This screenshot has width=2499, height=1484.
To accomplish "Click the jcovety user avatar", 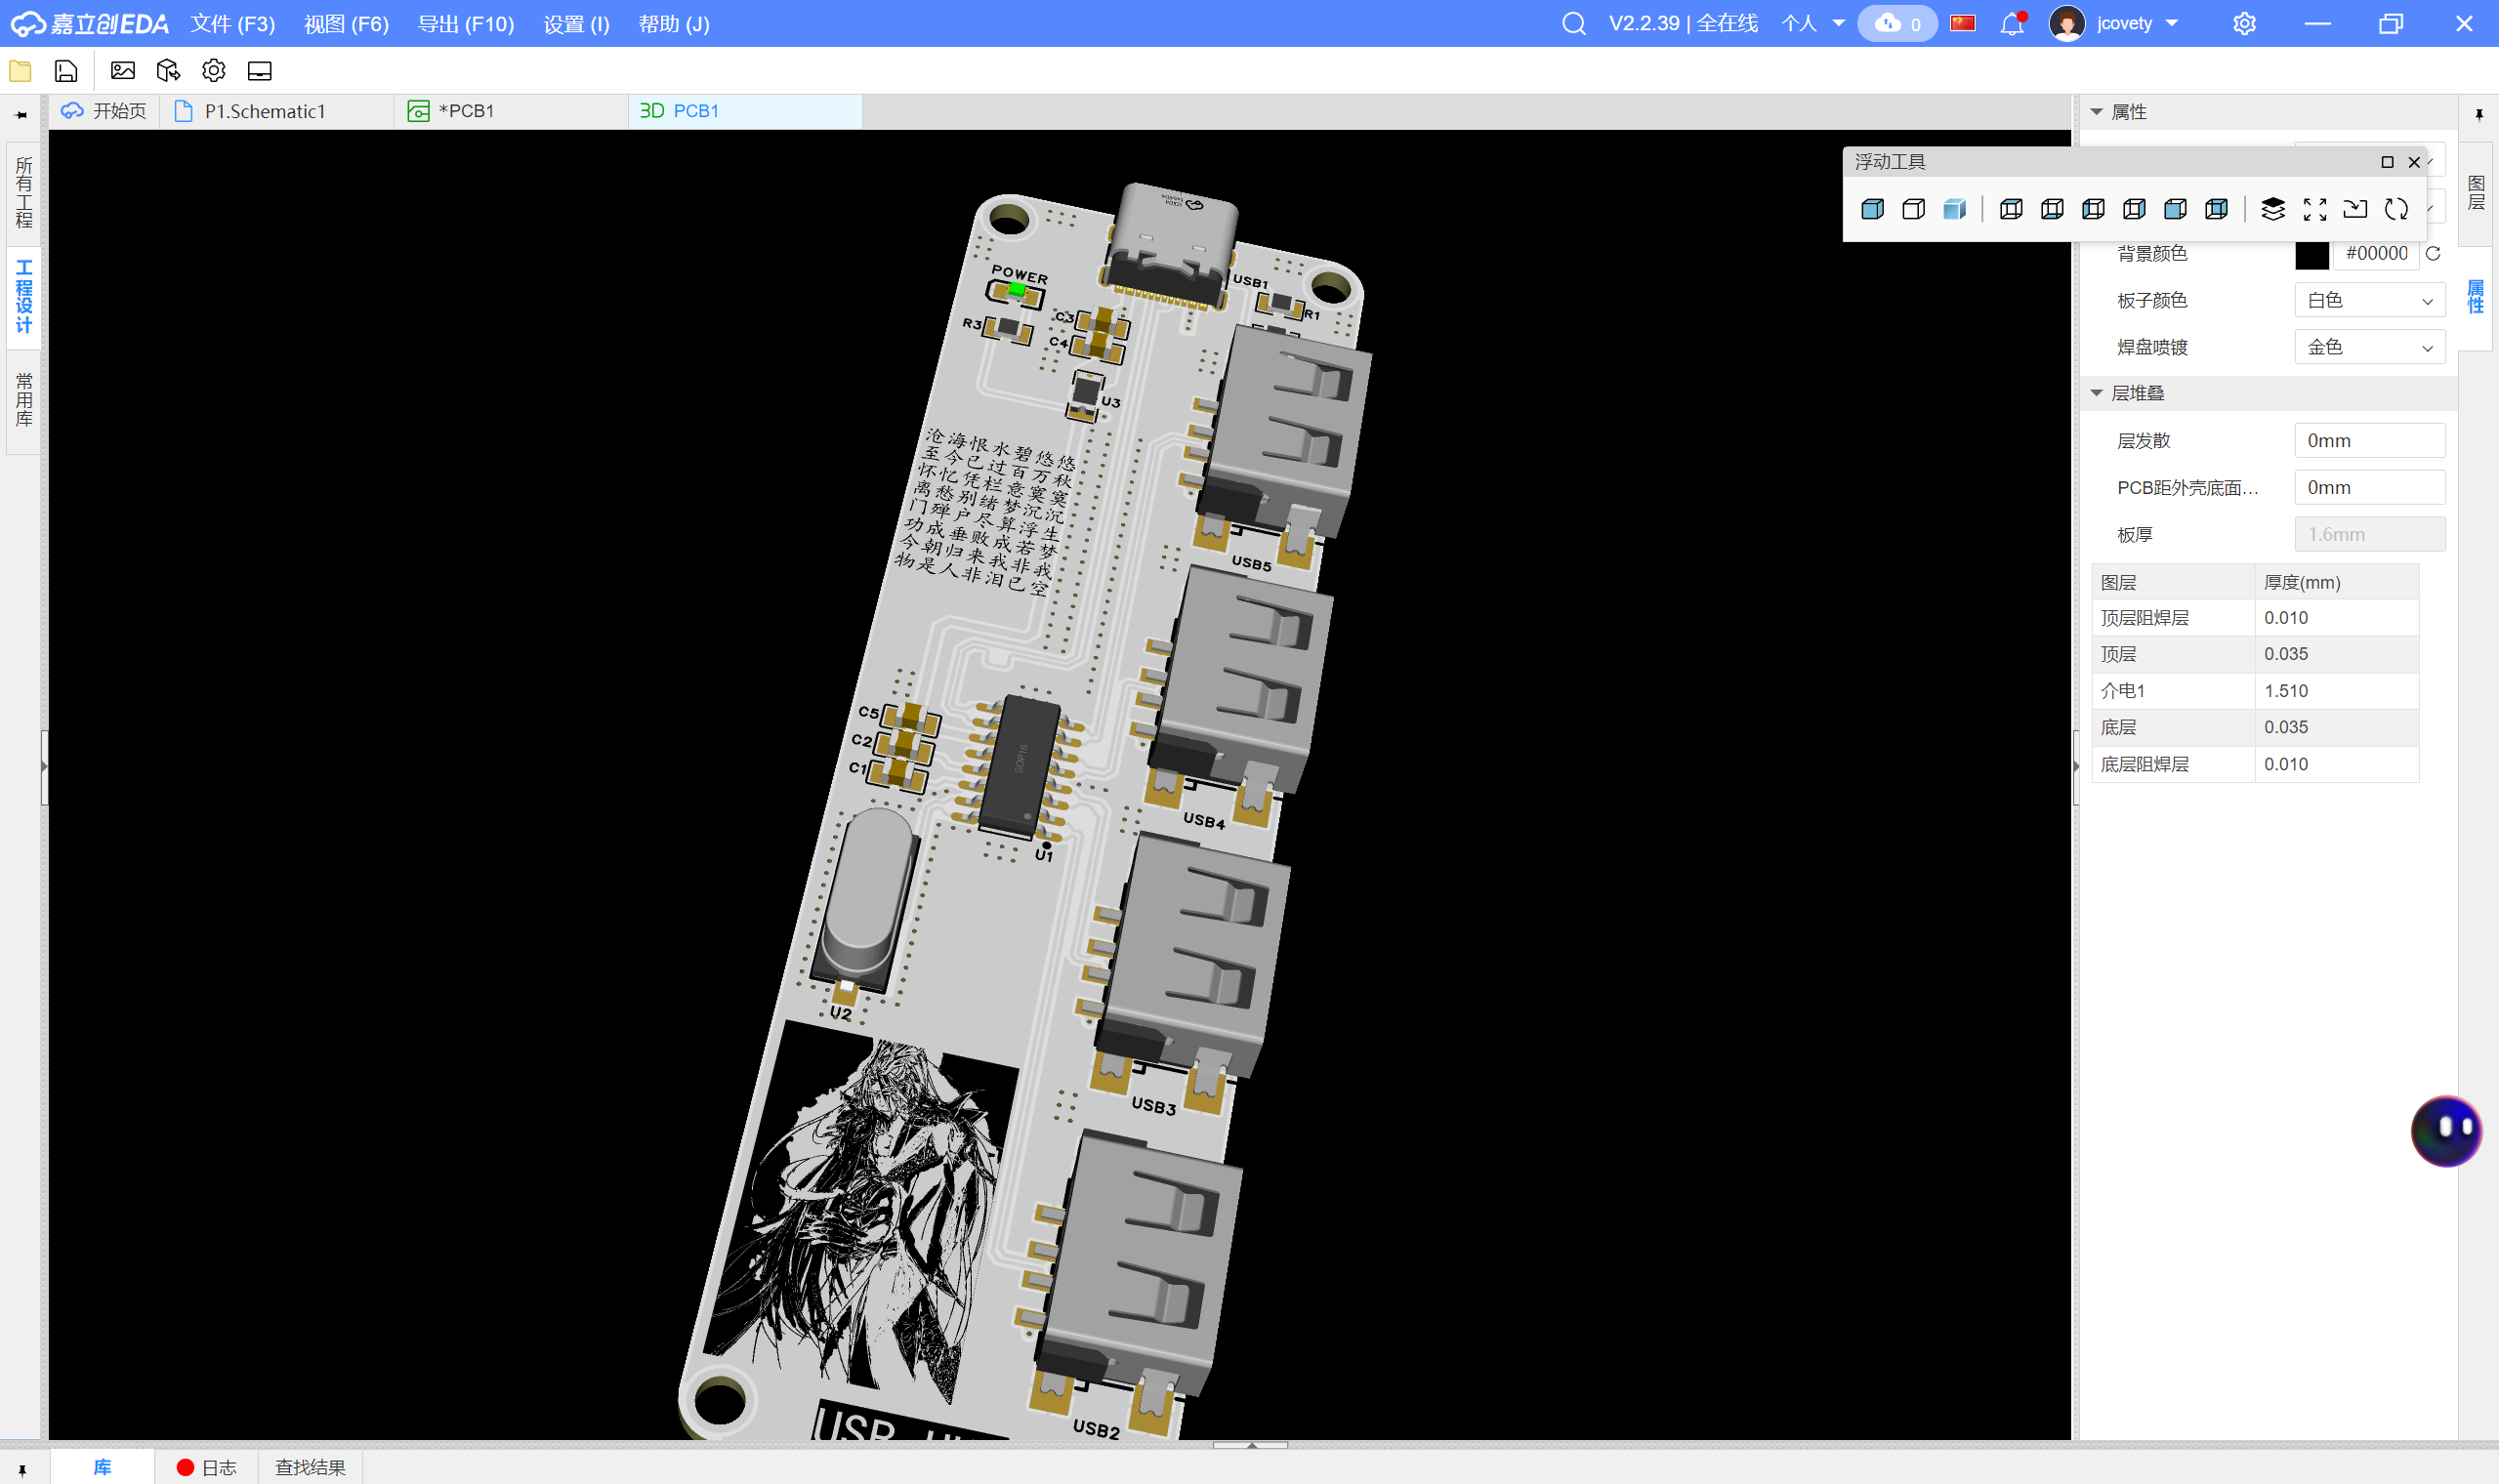I will (x=2067, y=23).
